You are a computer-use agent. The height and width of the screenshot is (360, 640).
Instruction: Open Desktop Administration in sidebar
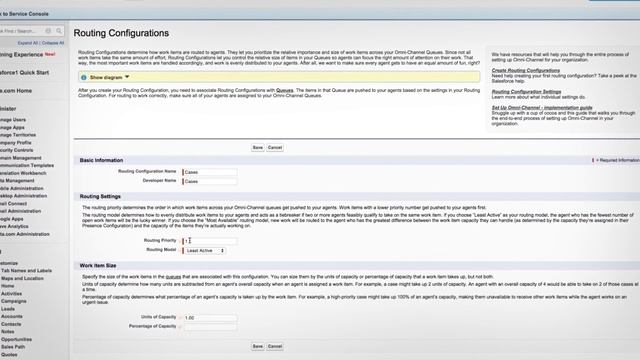(x=23, y=196)
